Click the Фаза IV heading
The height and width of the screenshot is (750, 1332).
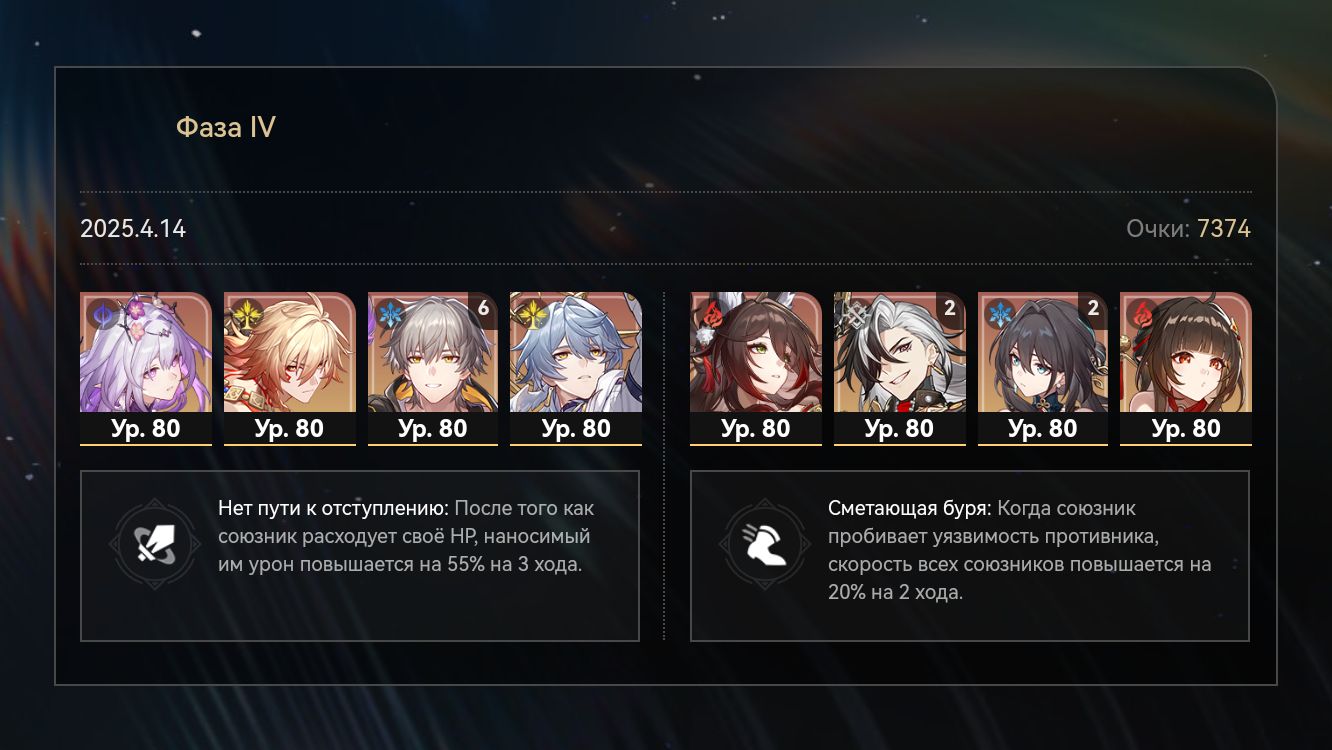[x=226, y=128]
